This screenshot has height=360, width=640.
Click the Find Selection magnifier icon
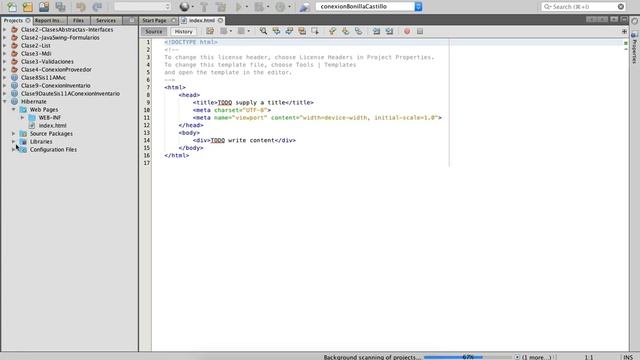point(264,31)
